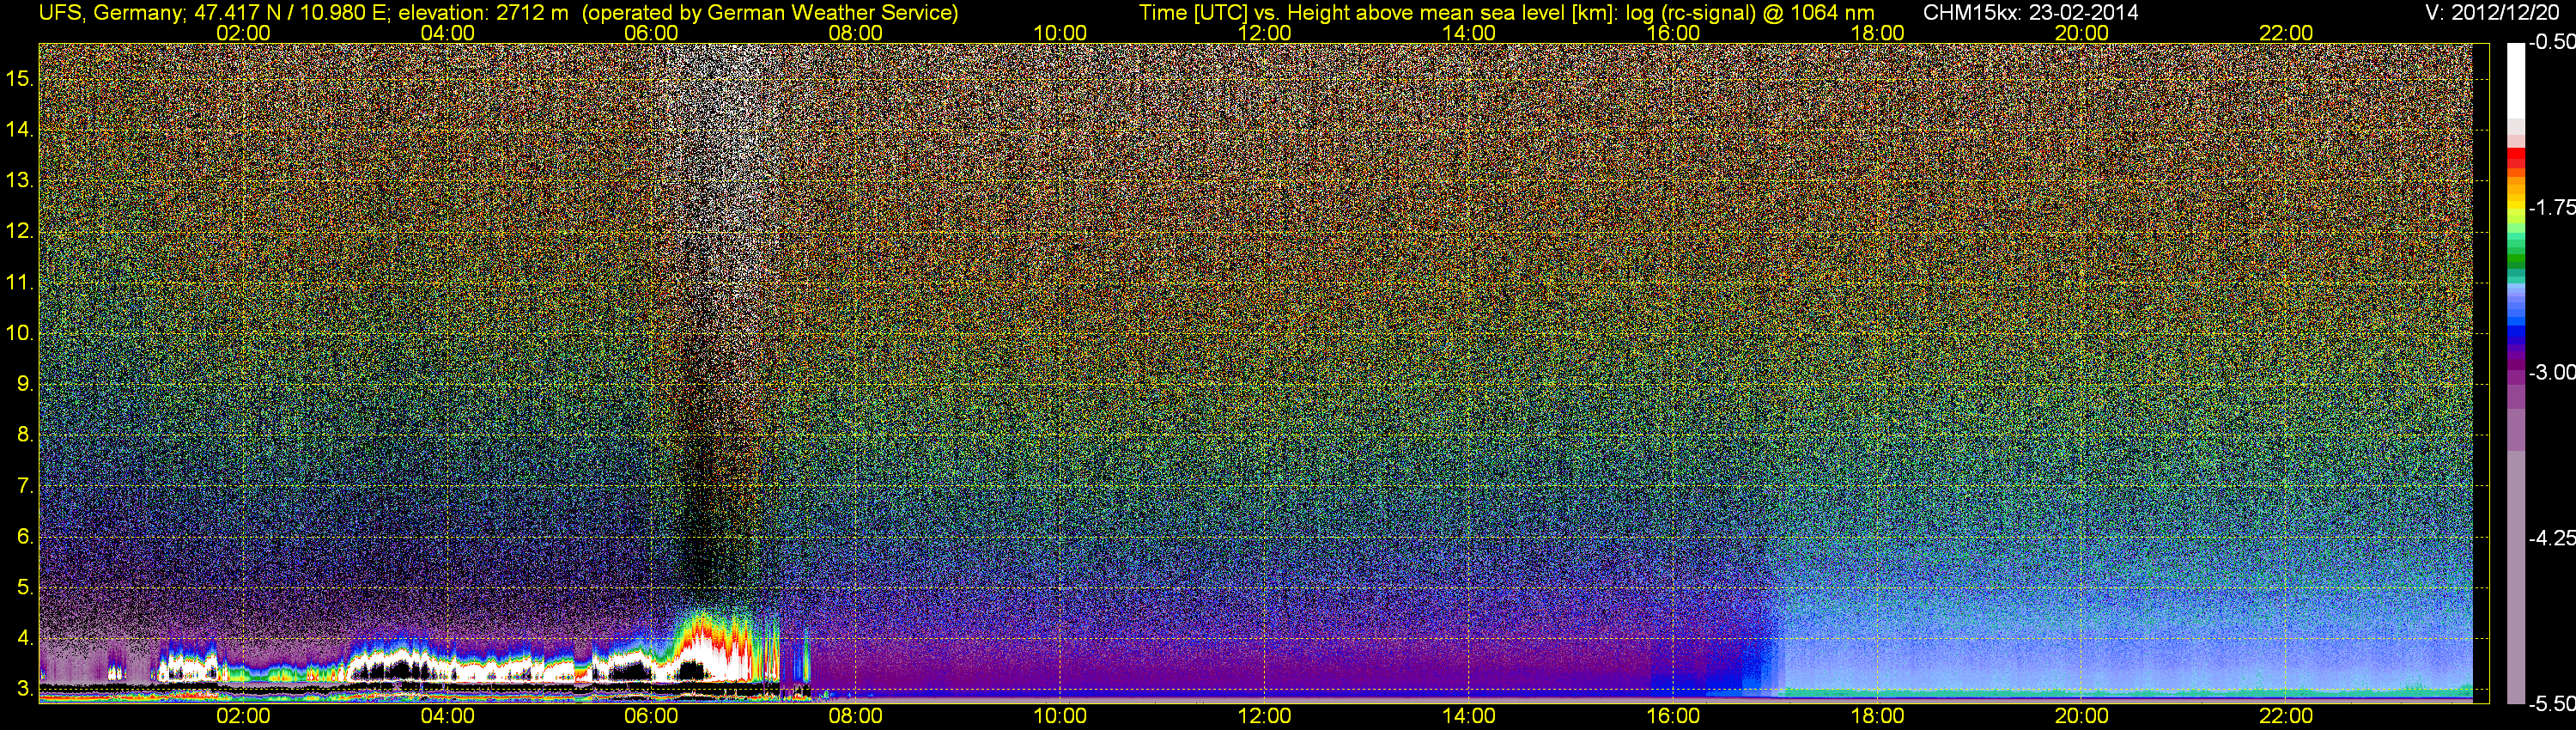
Task: Click the '10:00' label on the top time axis
Action: click(1060, 33)
